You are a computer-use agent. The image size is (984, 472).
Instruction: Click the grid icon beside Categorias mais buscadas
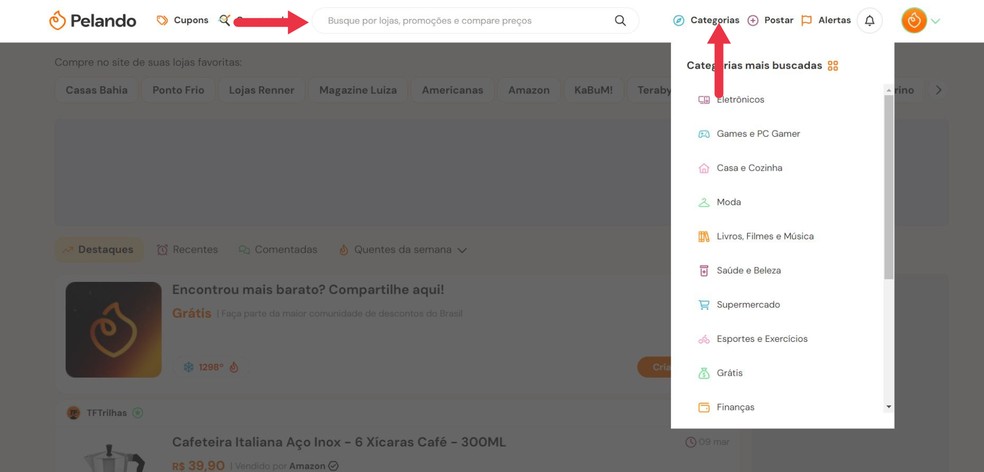pos(833,66)
